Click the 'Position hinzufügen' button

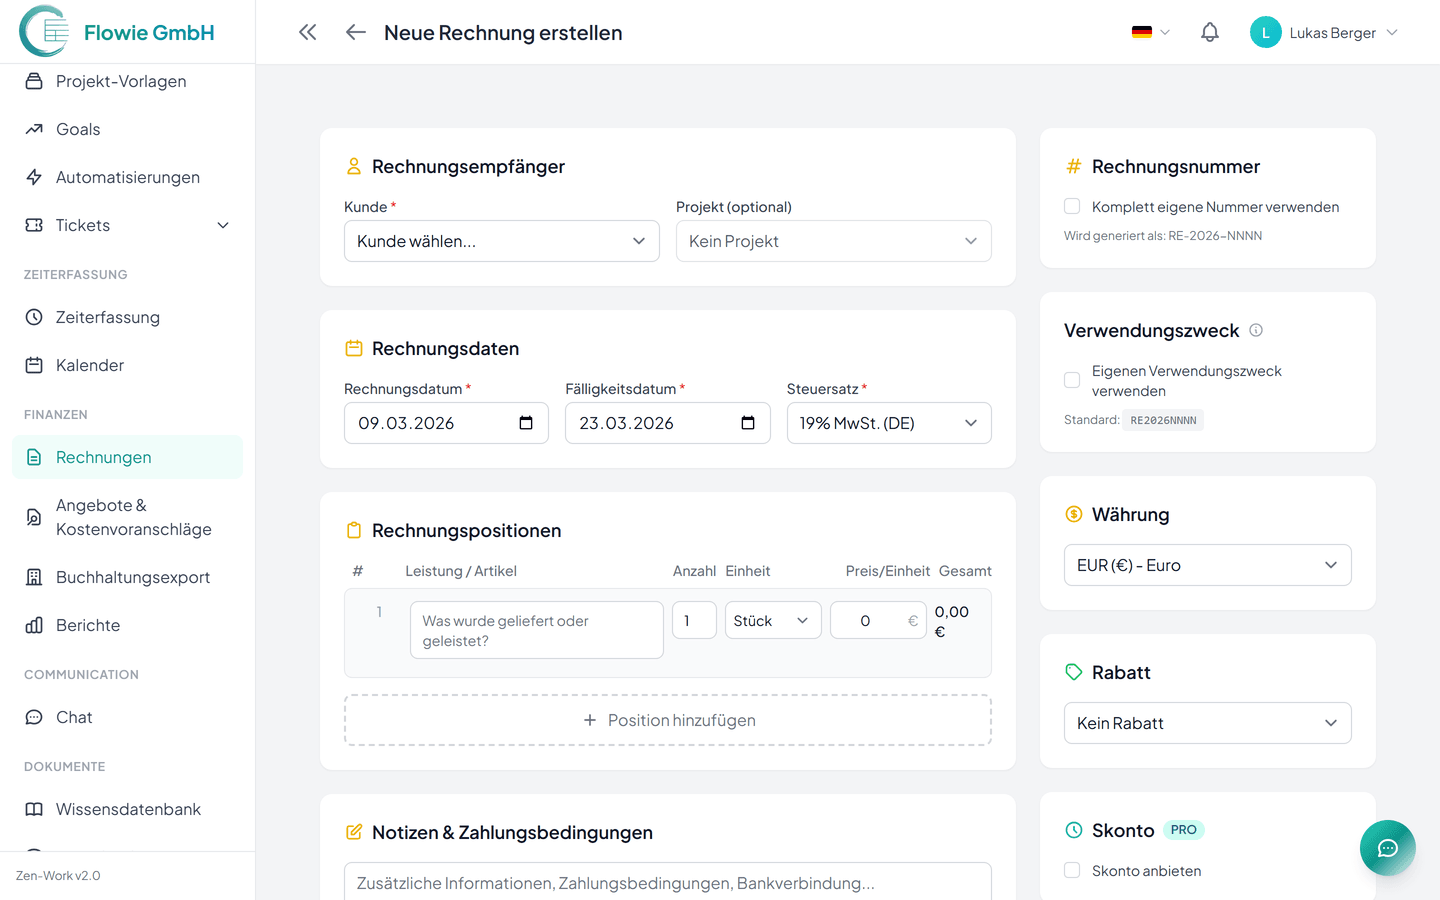[667, 719]
